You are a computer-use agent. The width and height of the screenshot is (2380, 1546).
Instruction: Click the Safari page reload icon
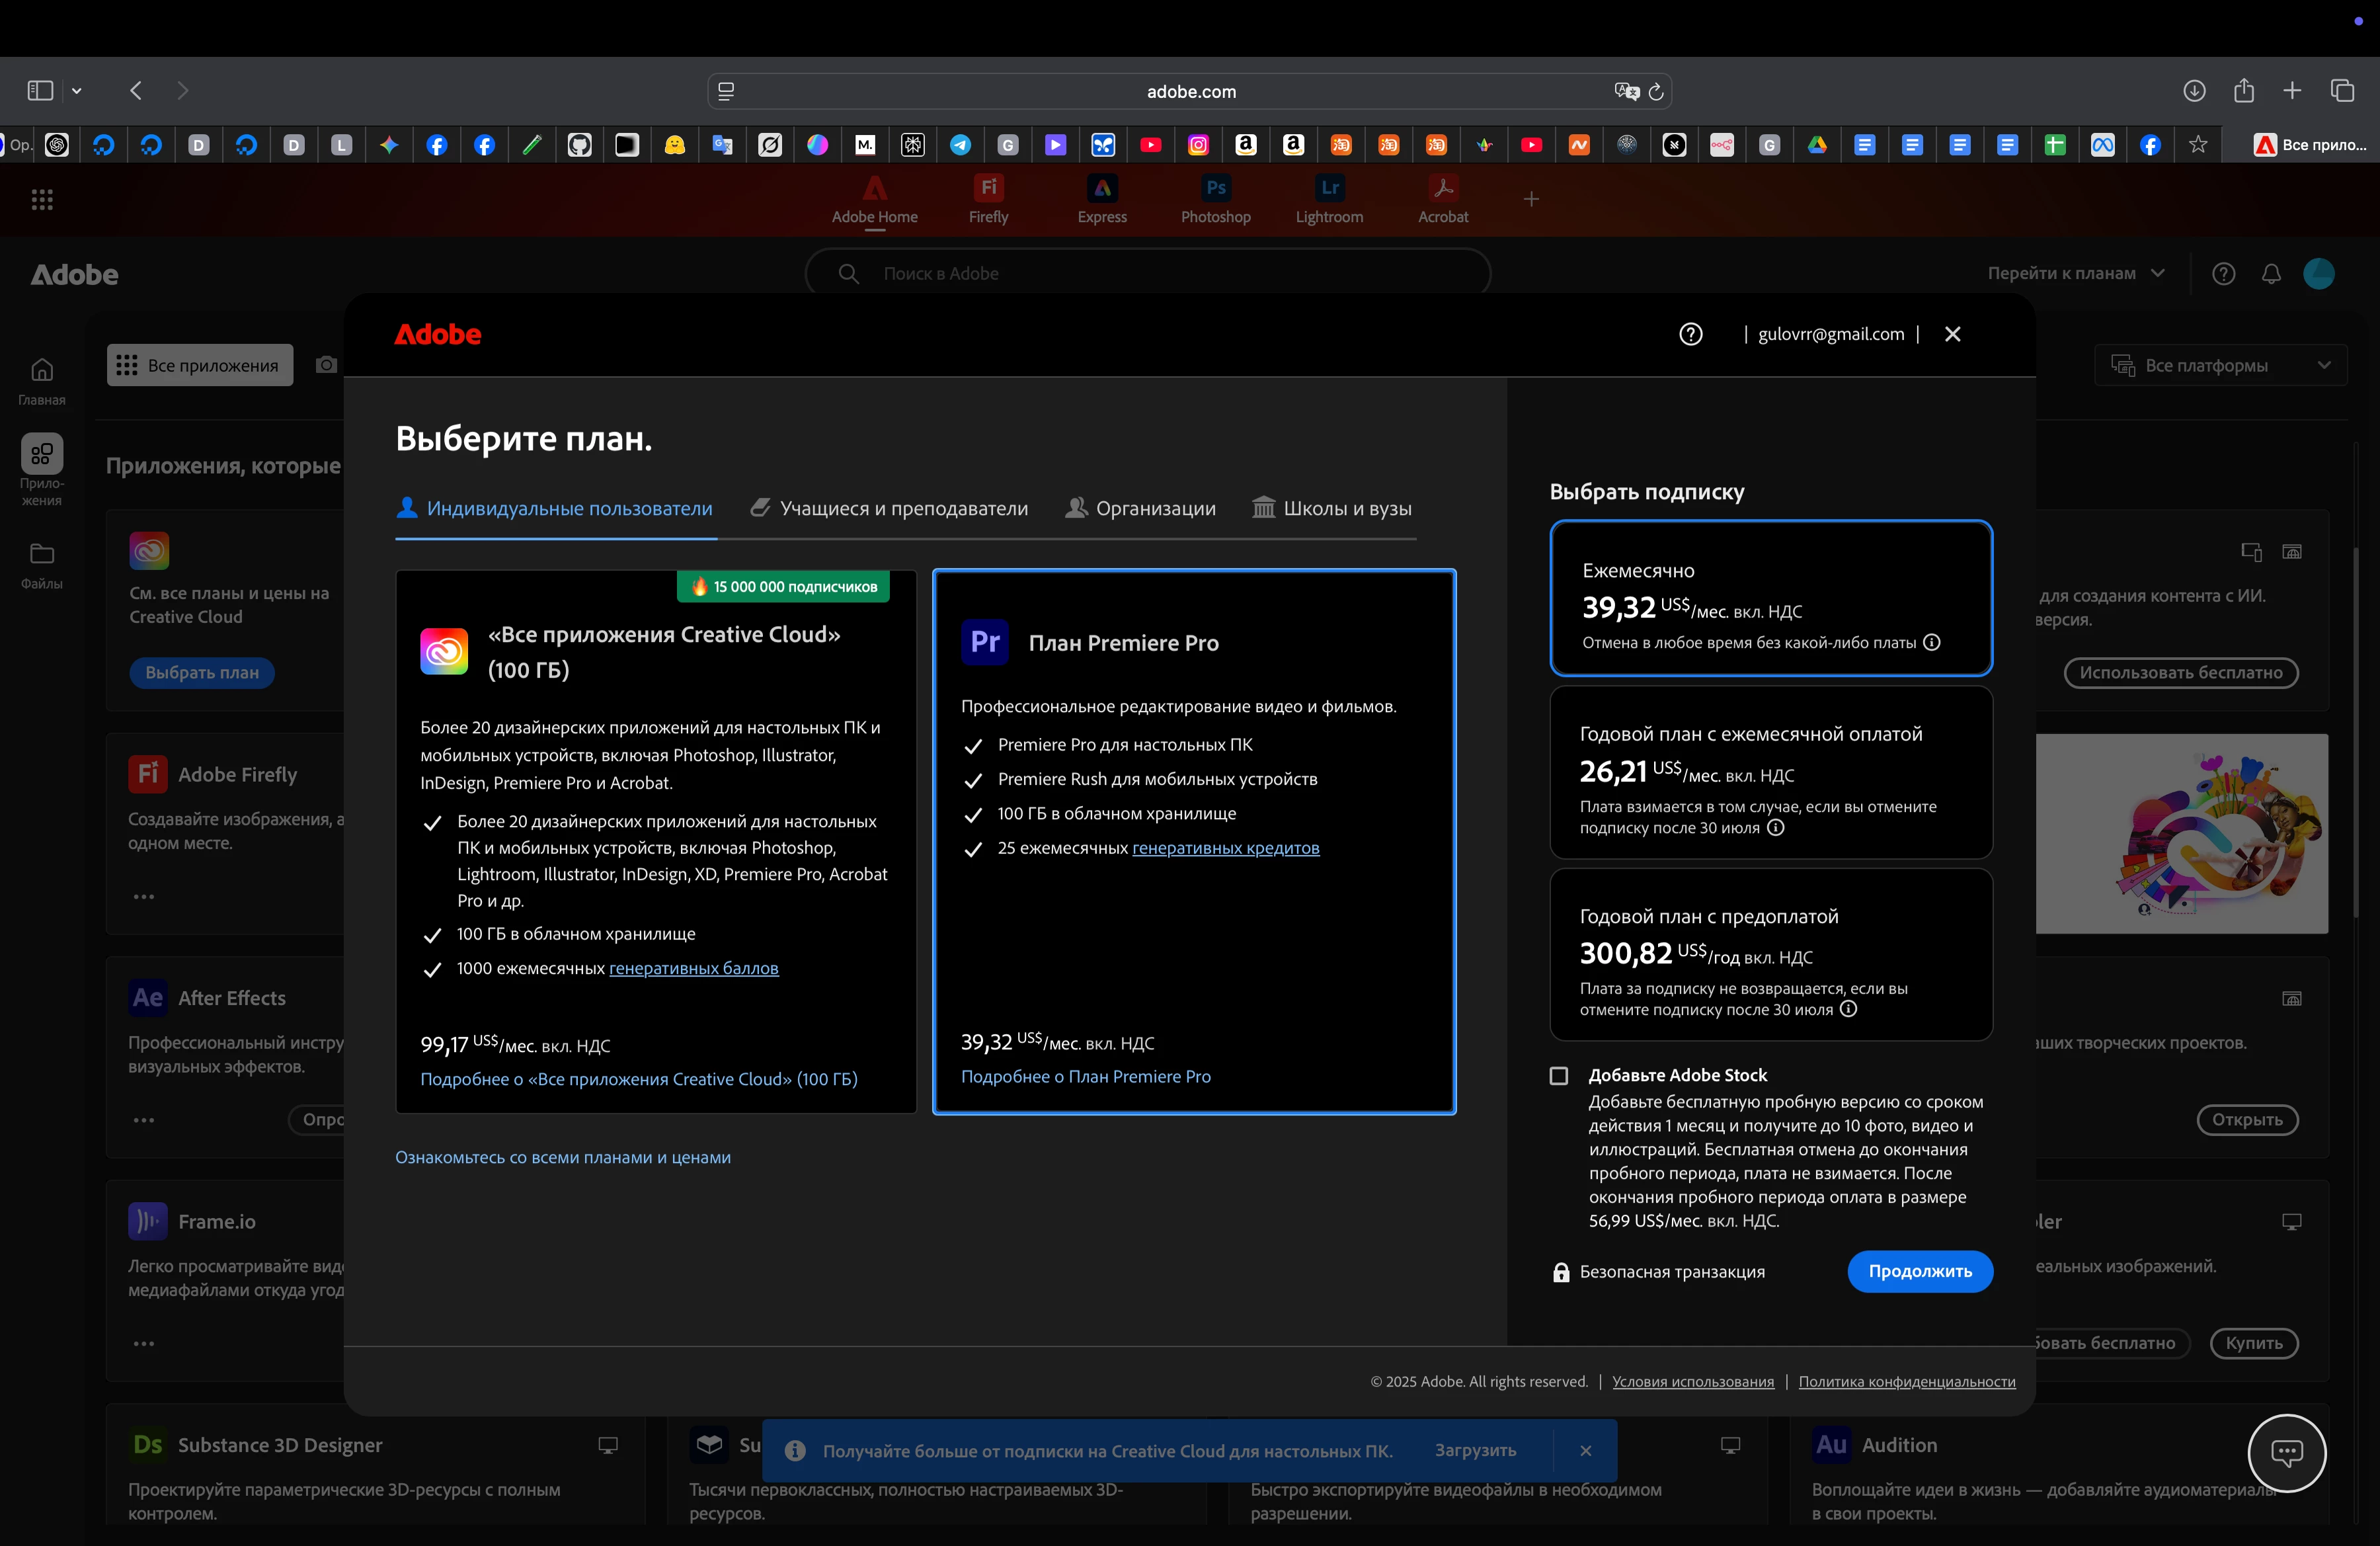pos(1656,92)
